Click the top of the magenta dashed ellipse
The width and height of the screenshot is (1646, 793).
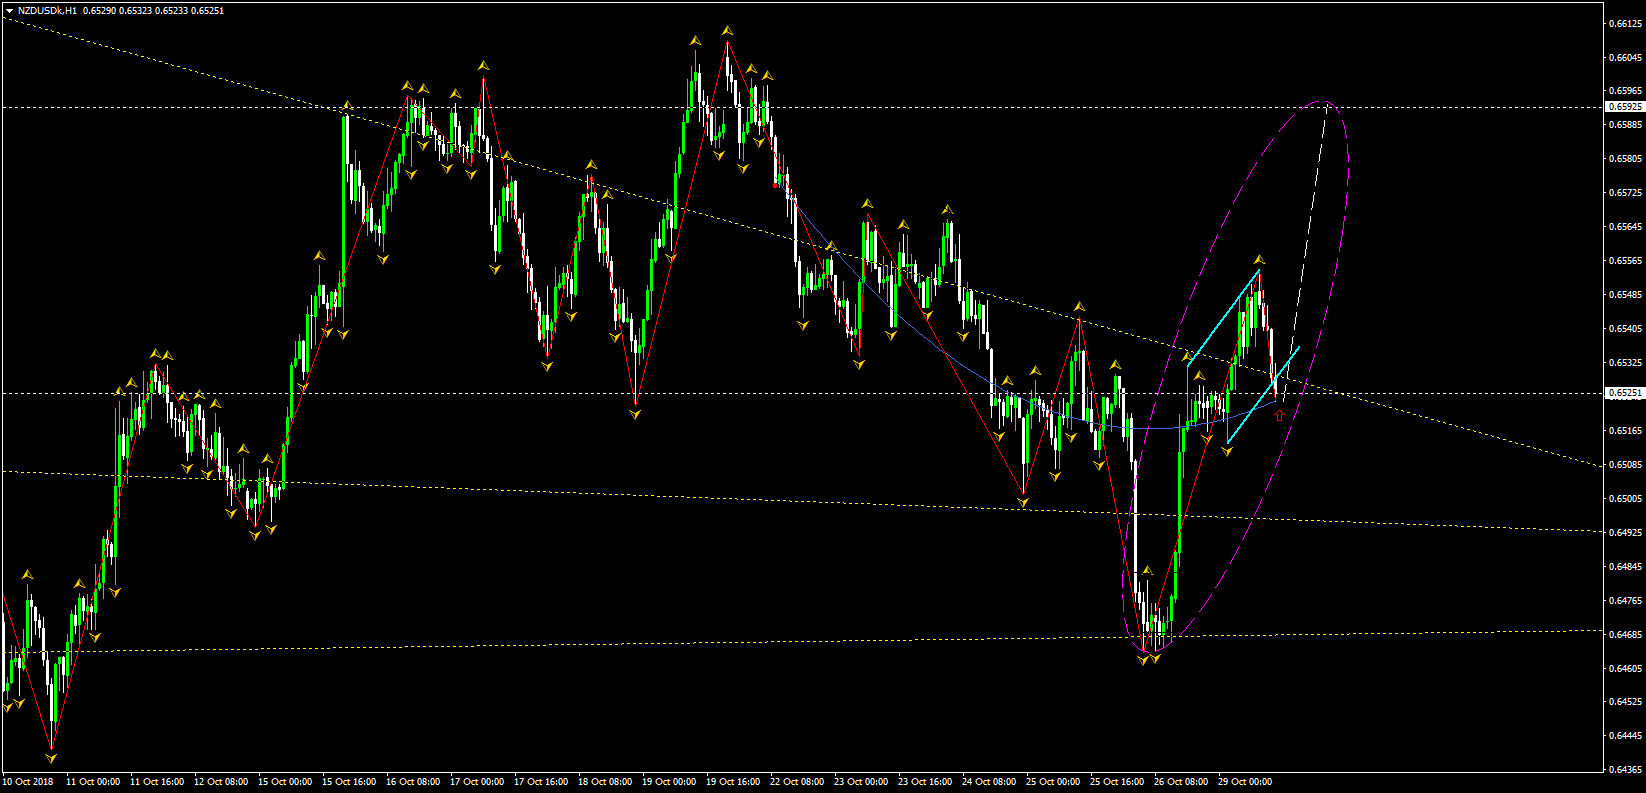[x=1327, y=102]
